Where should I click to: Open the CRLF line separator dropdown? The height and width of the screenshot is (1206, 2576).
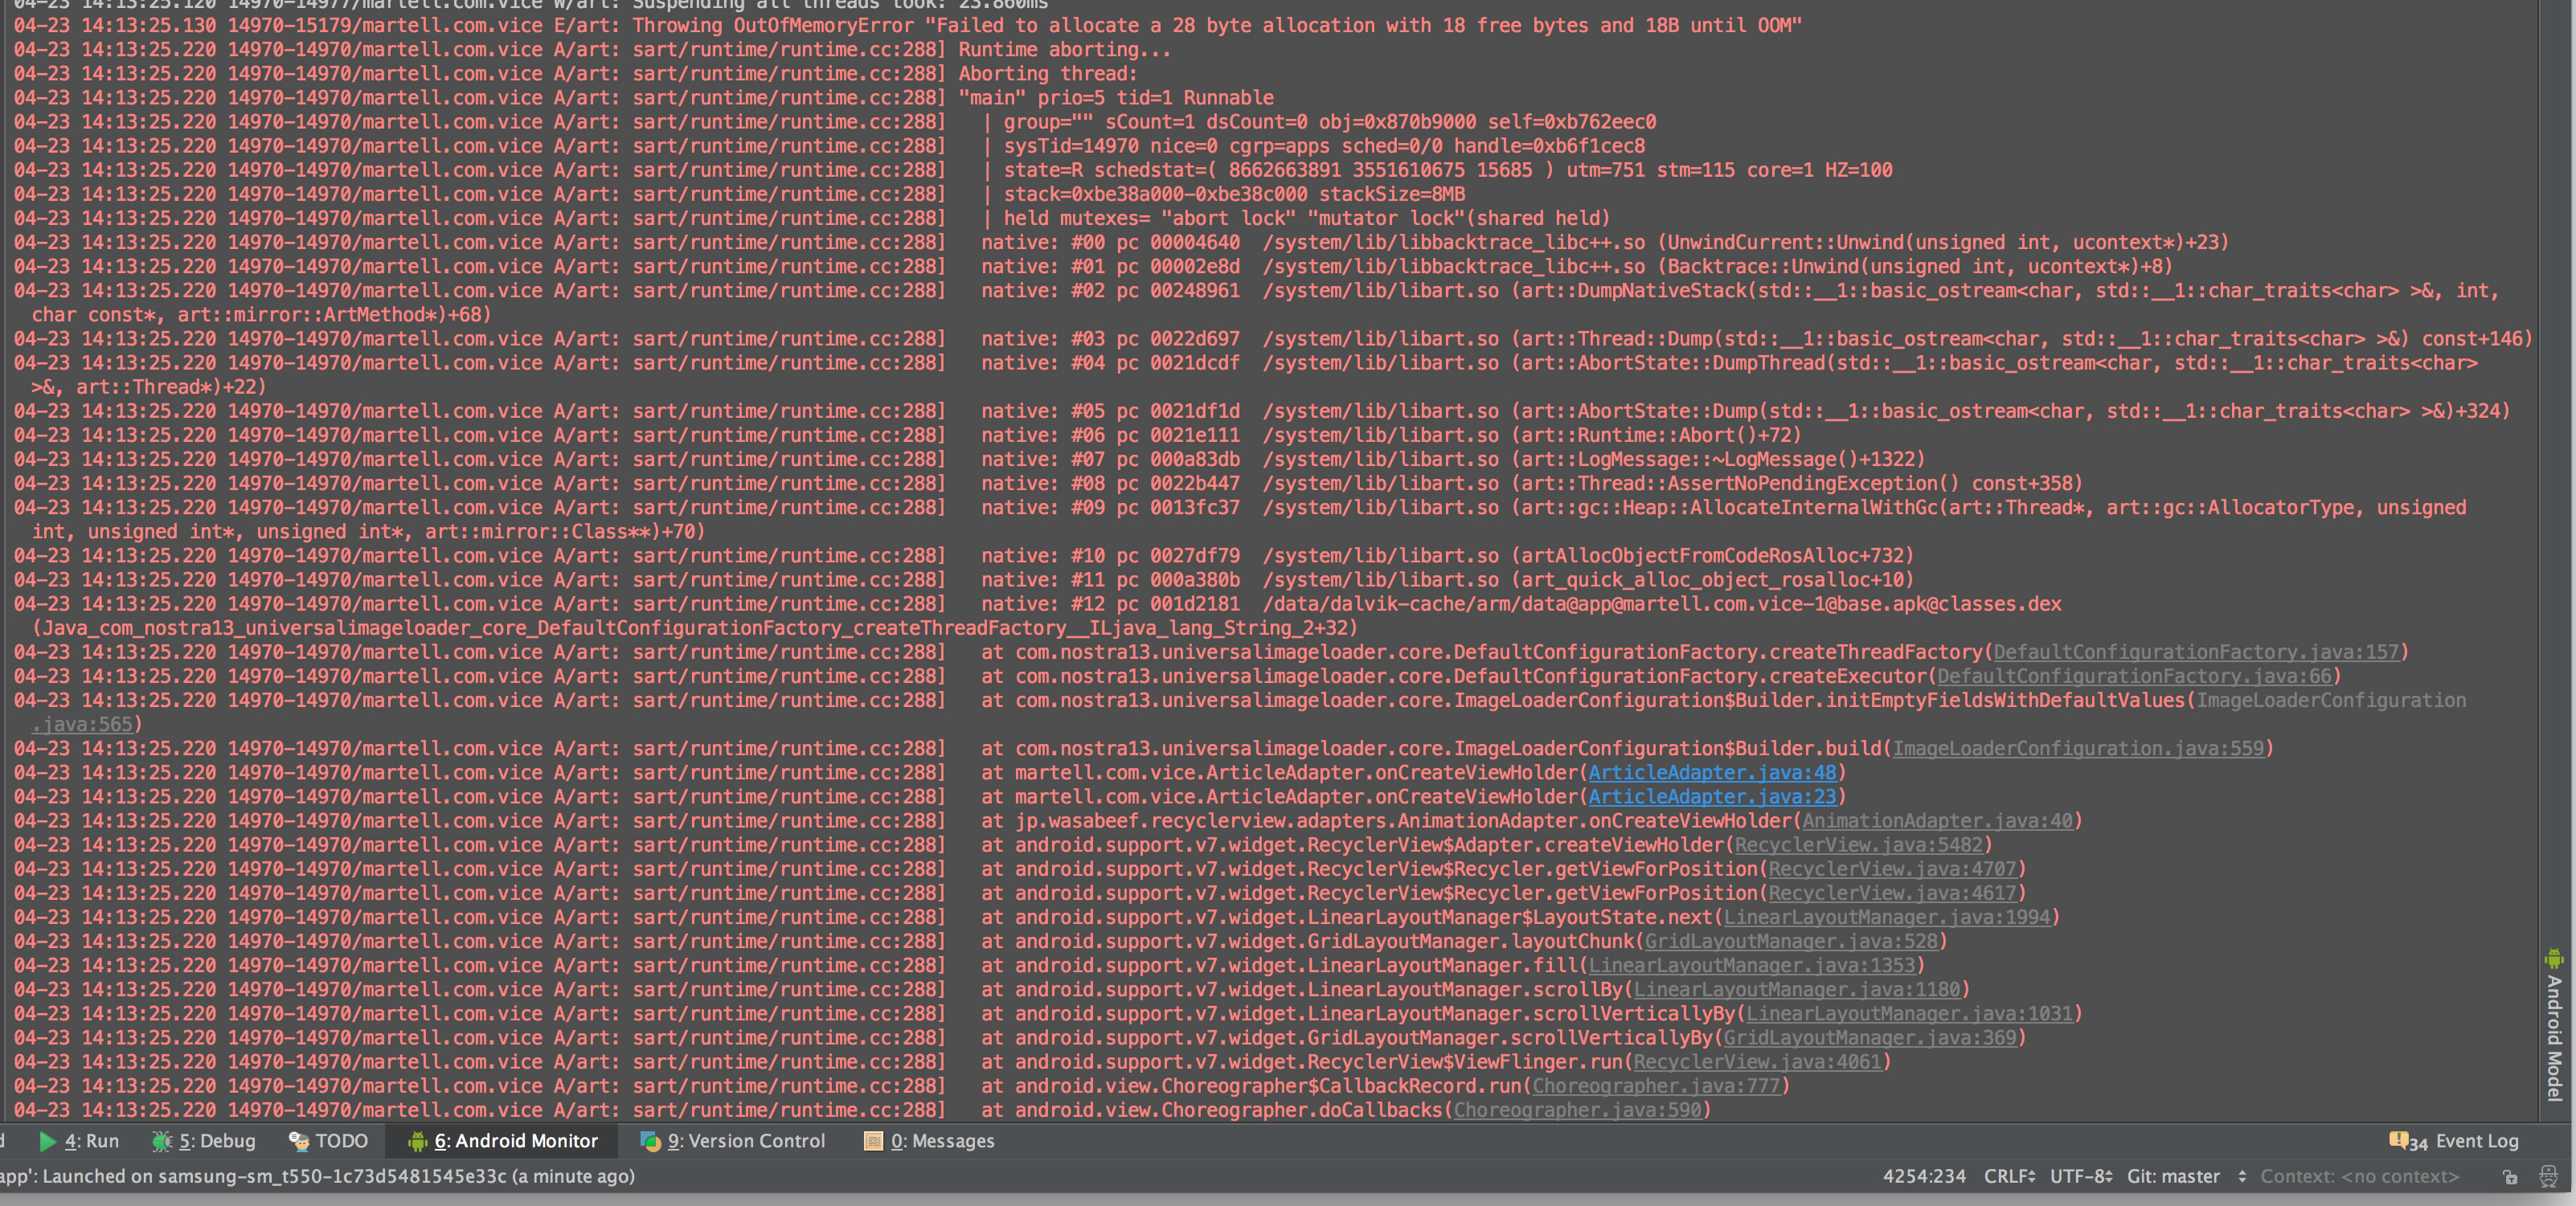(2009, 1177)
